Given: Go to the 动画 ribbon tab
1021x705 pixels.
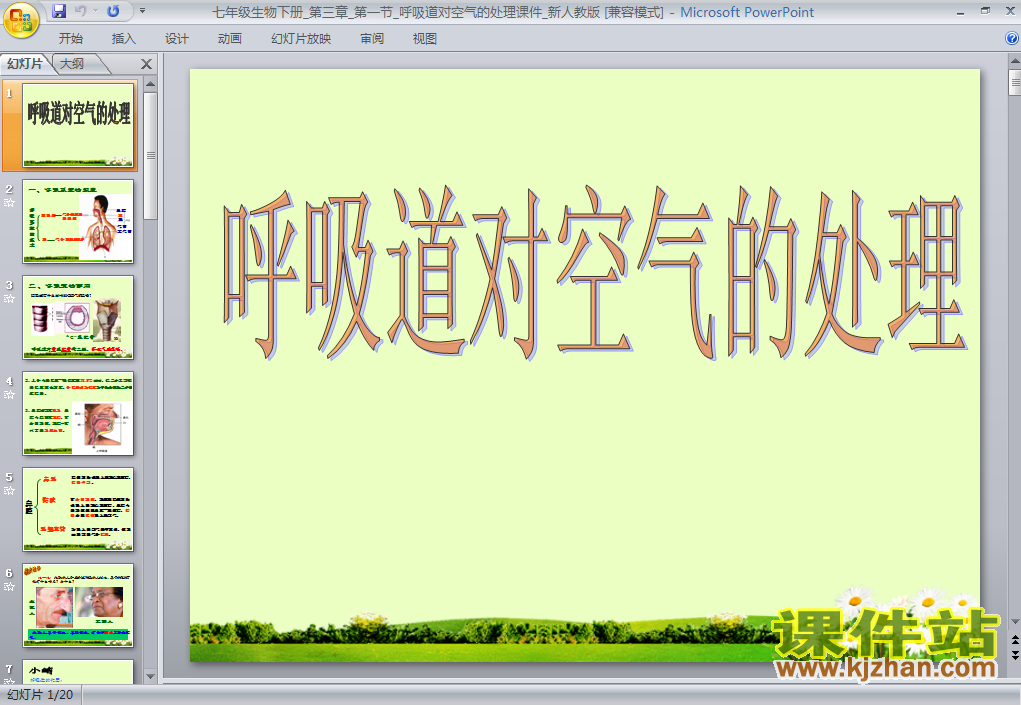Looking at the screenshot, I should 230,39.
